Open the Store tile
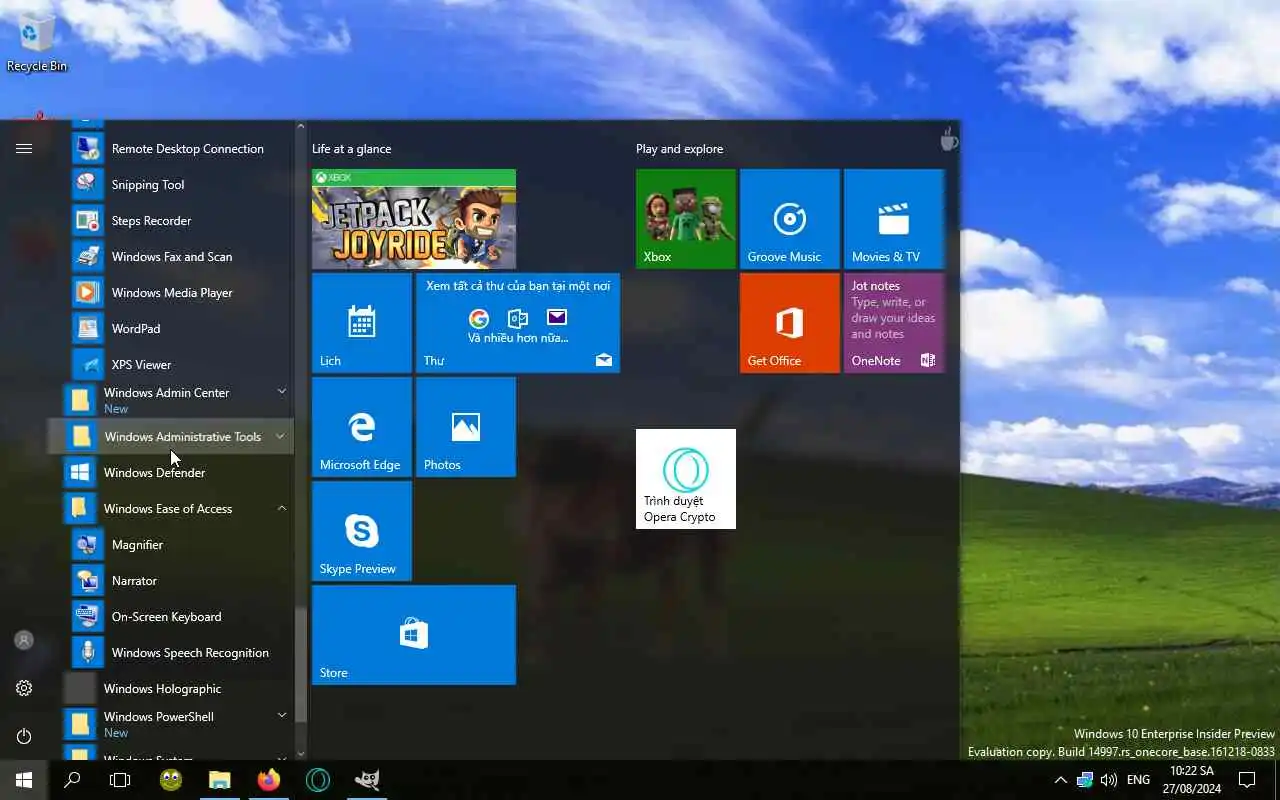Screen dimensions: 1280x800 [414, 634]
